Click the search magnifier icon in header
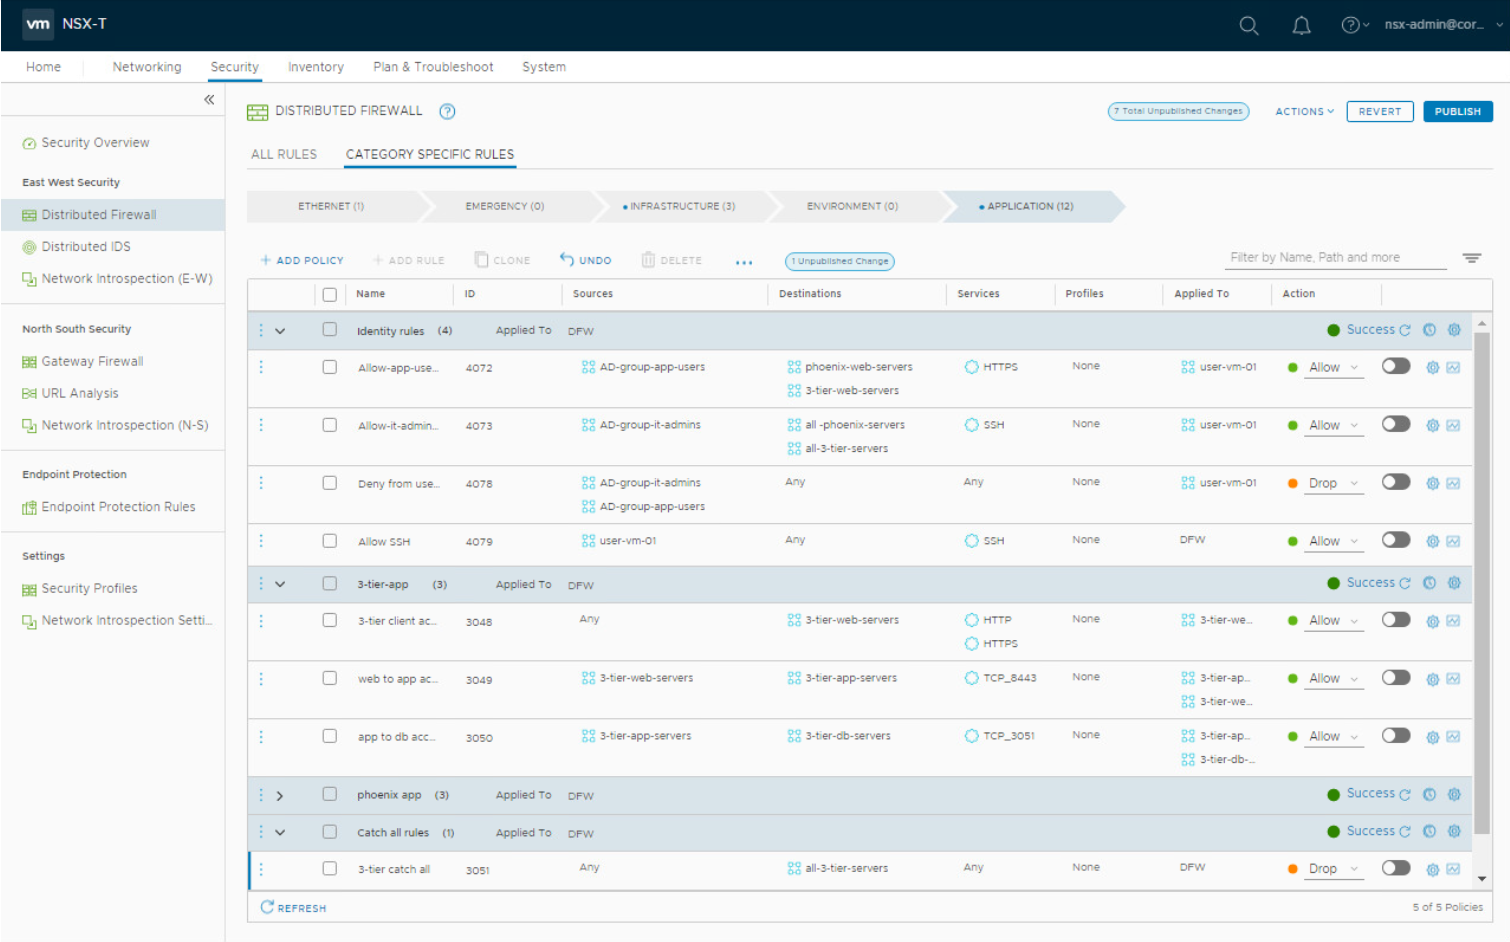 (x=1248, y=25)
